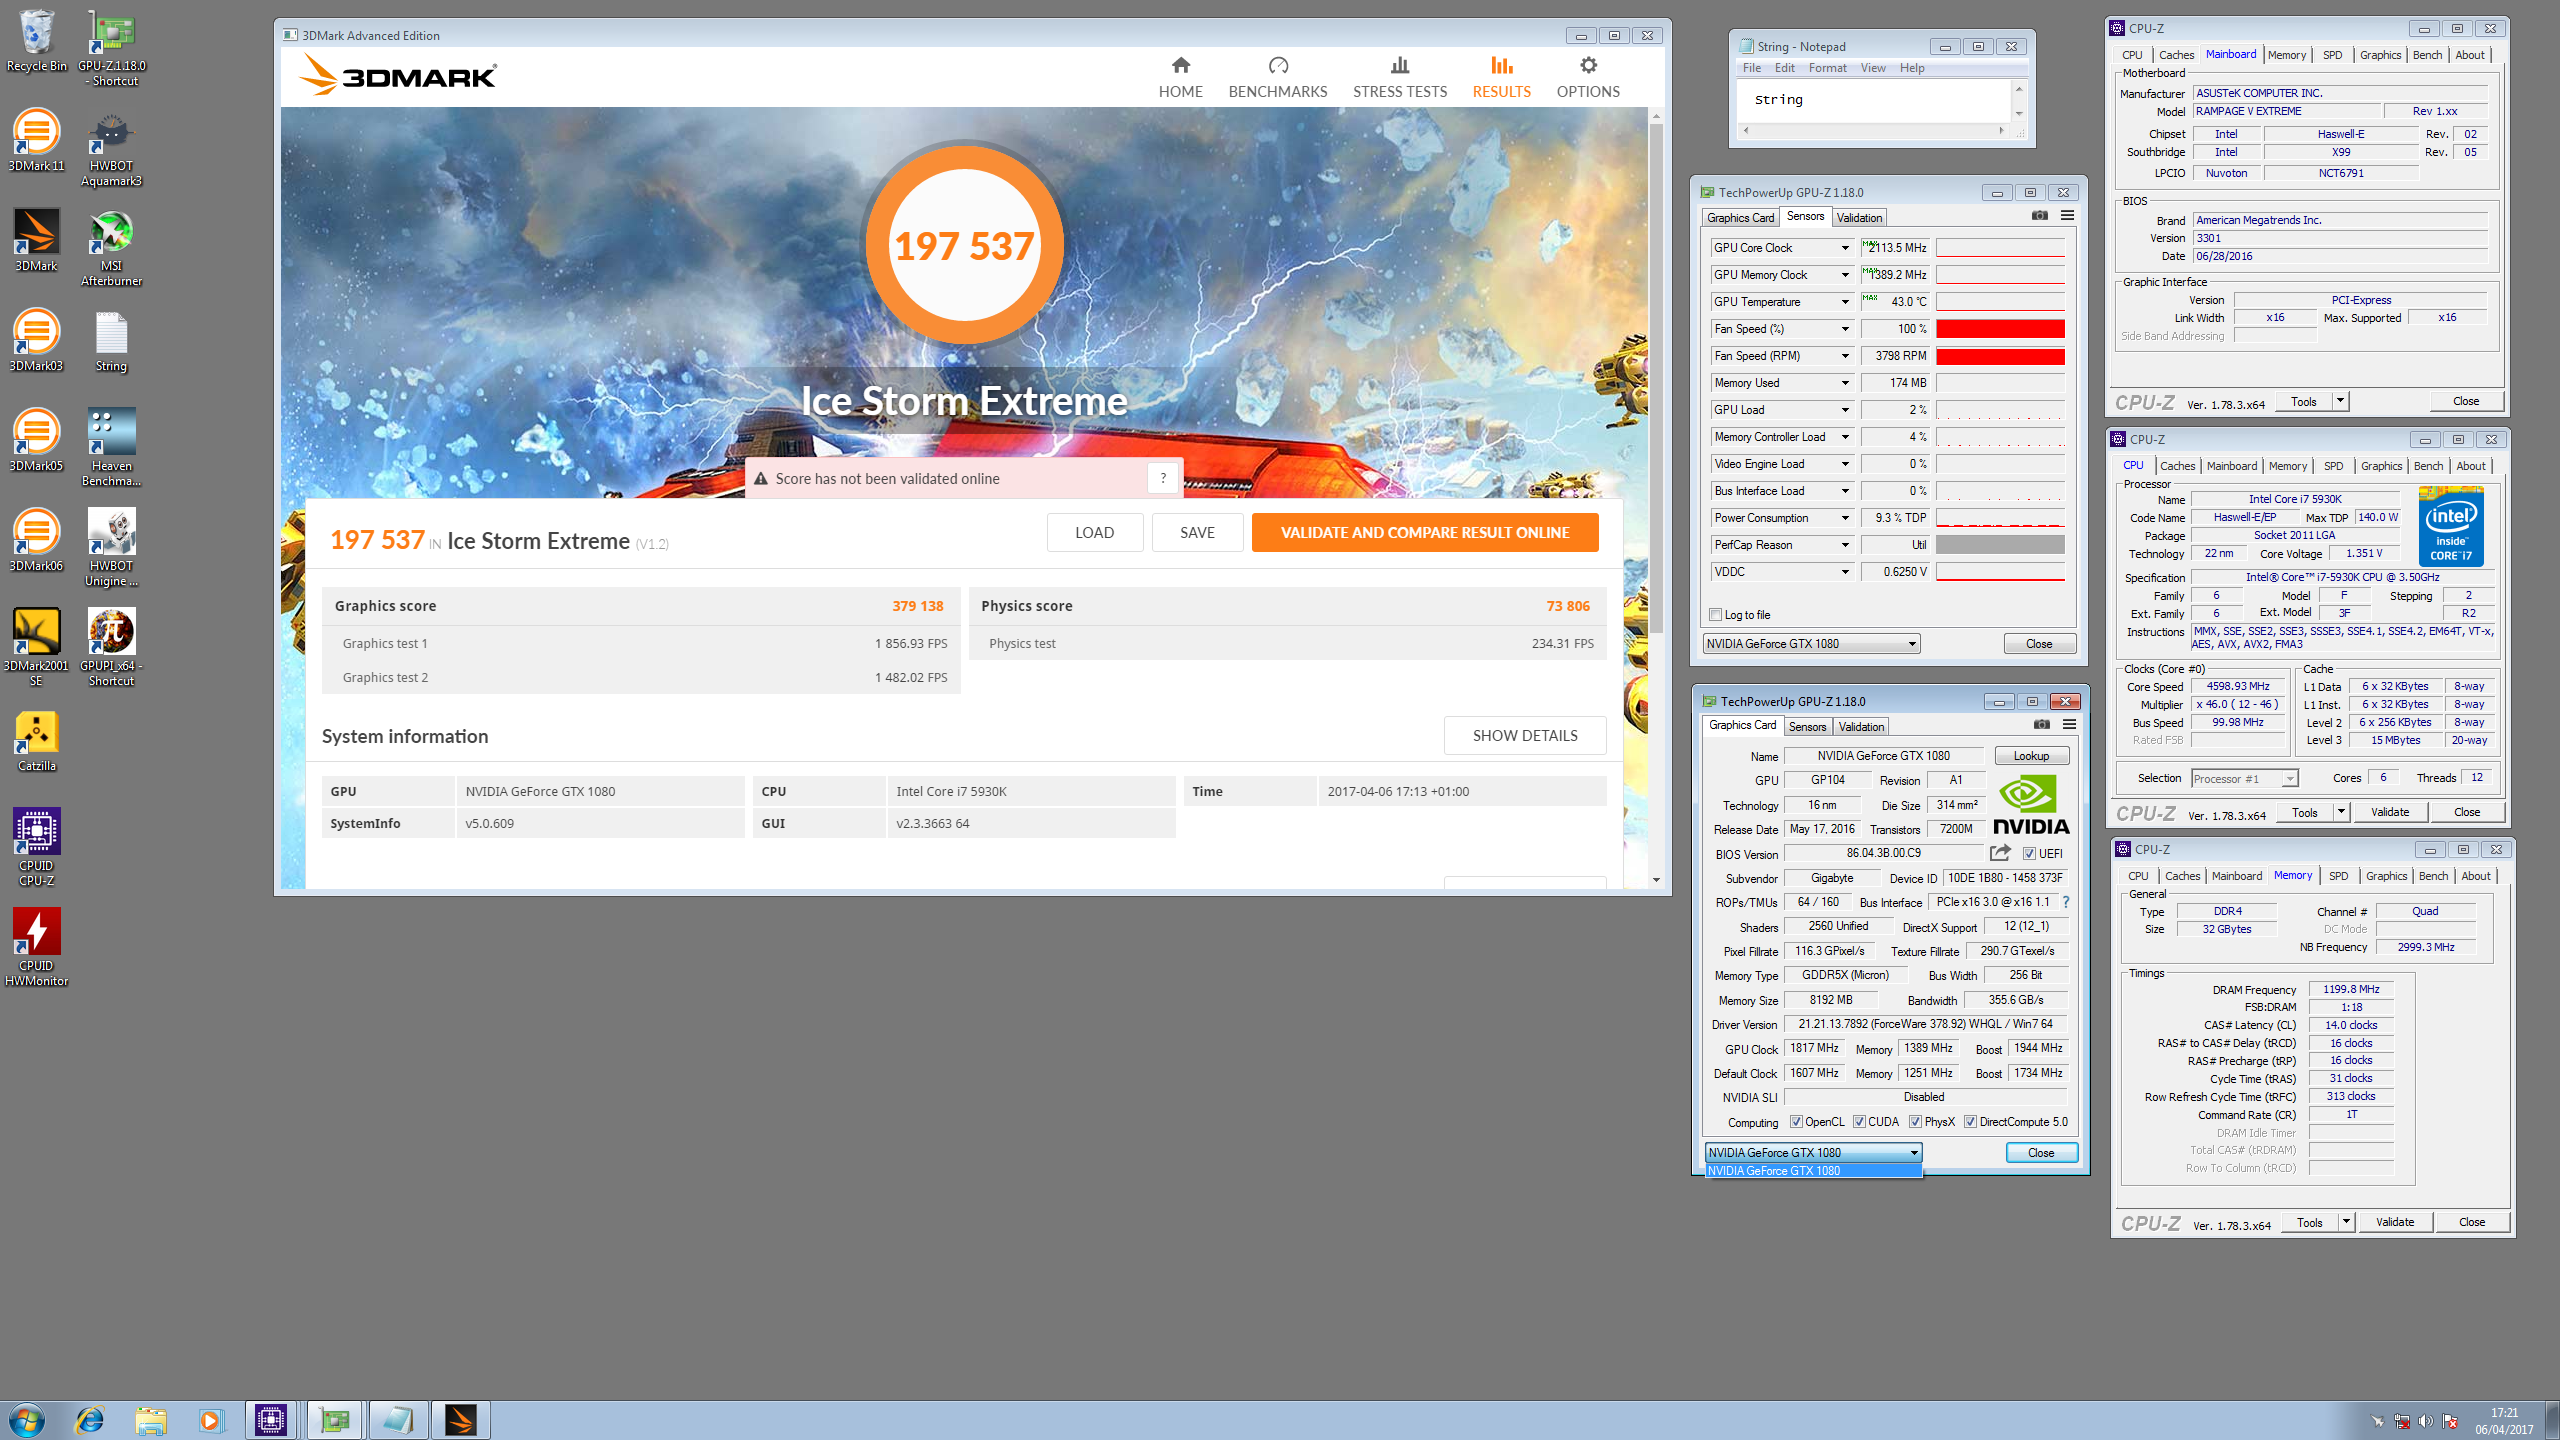The height and width of the screenshot is (1440, 2560).
Task: Open 3DMark BENCHMARKS section
Action: [1277, 78]
